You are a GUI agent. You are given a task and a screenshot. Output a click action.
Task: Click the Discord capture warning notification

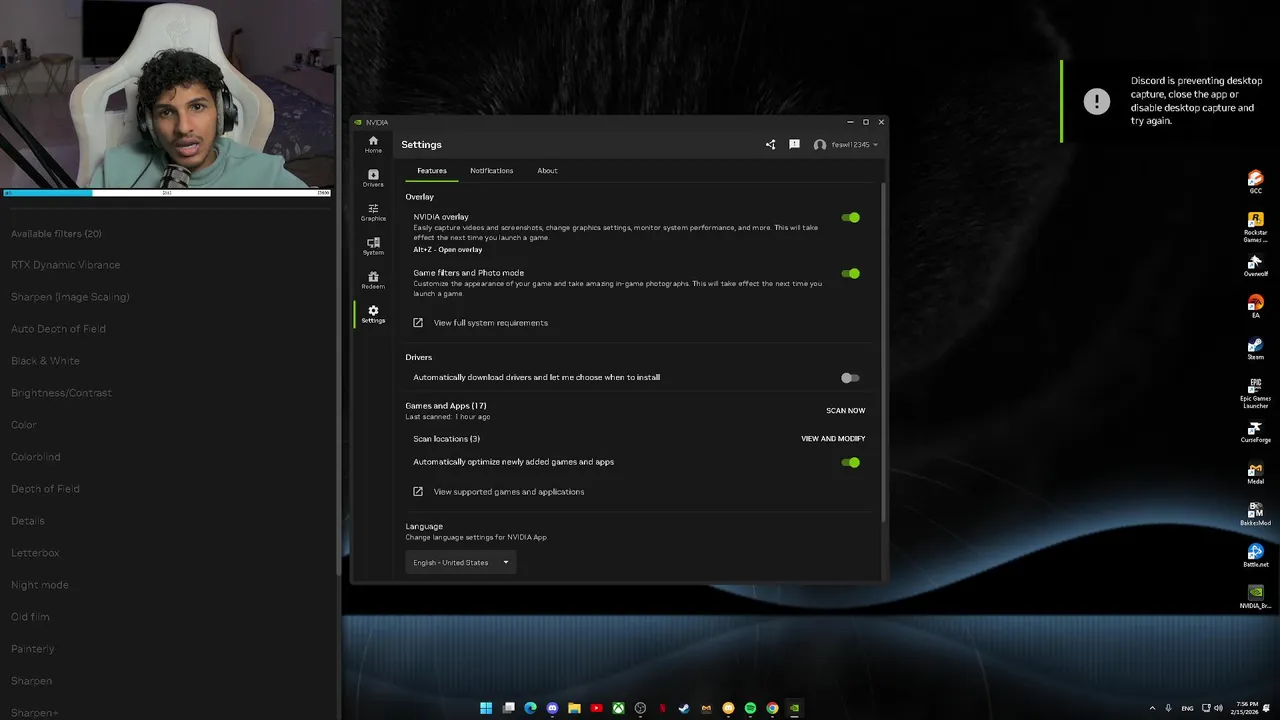coord(1171,101)
